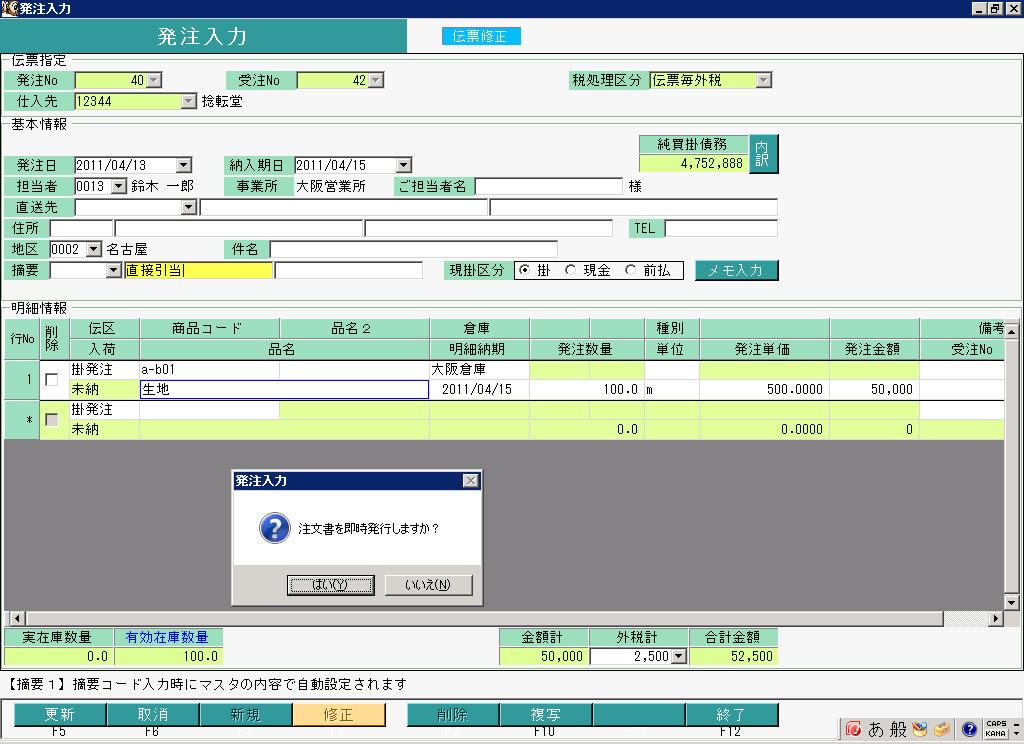Select the 前払 payment radio button
Screen dimensions: 1024x744
coord(630,270)
